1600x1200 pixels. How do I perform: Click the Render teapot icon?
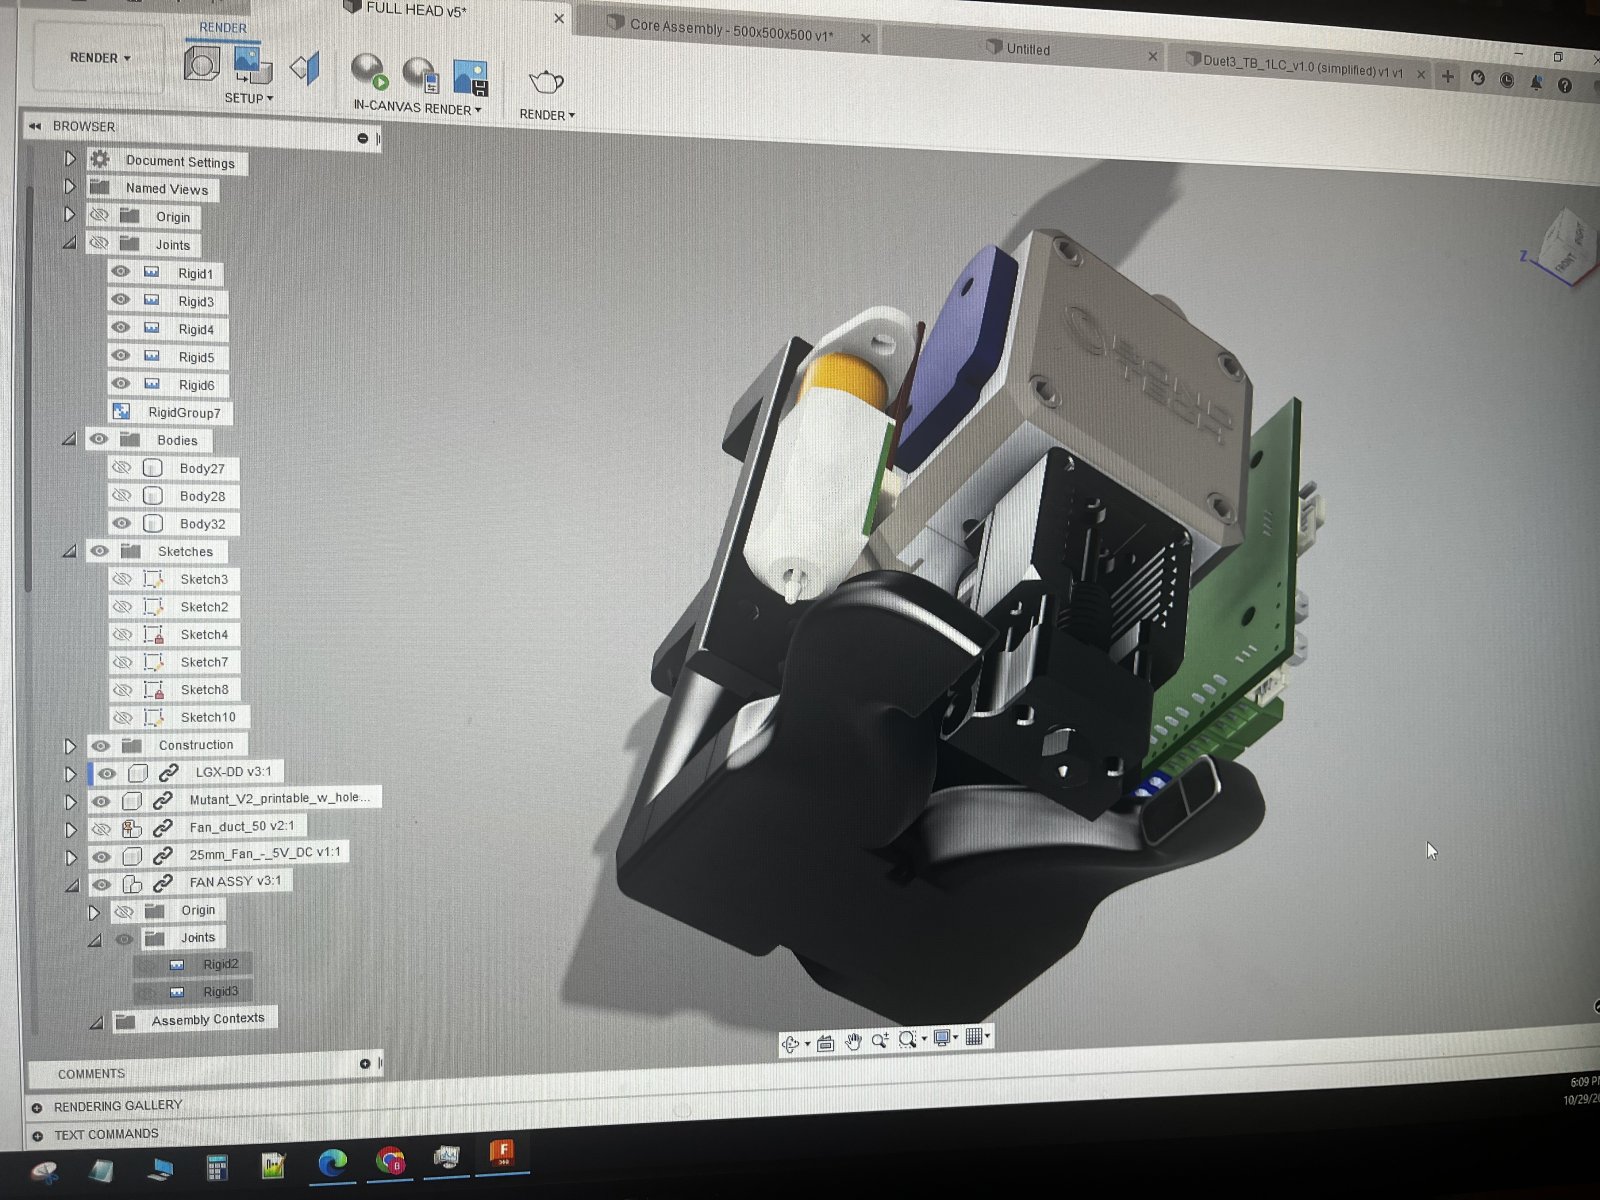pyautogui.click(x=546, y=82)
